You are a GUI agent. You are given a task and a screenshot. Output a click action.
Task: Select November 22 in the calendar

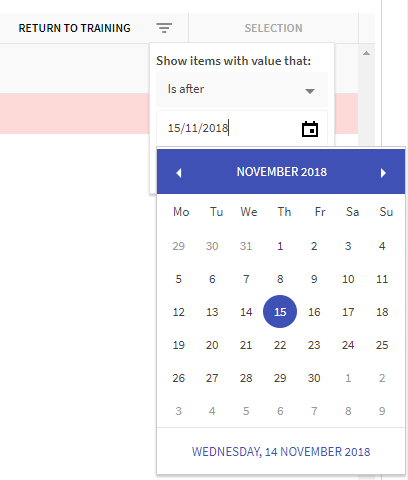pos(280,345)
